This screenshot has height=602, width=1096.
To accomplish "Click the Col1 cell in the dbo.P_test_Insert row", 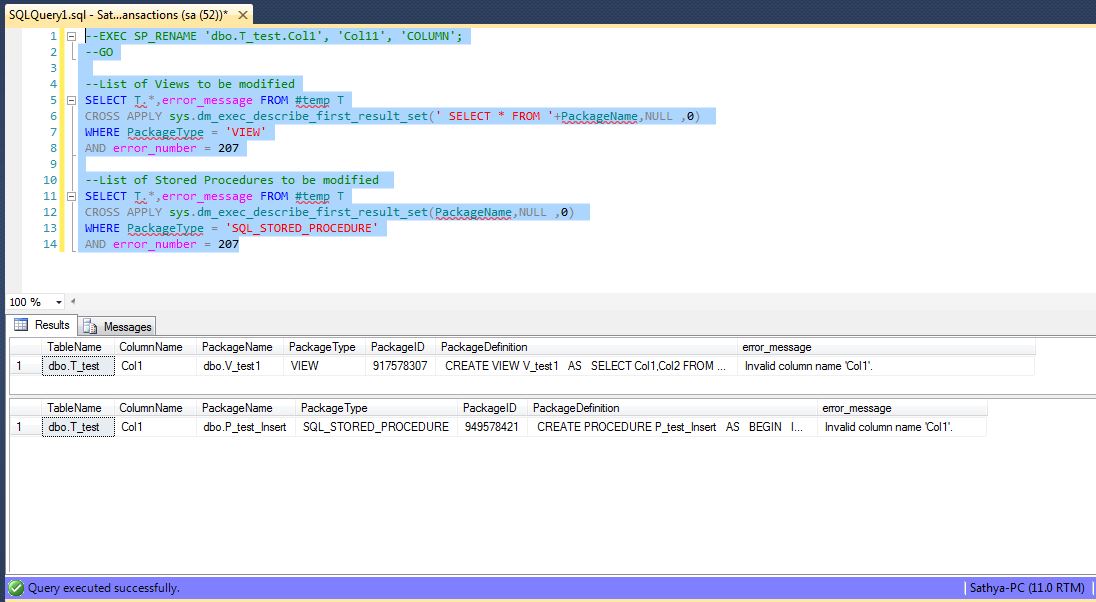I will [x=155, y=427].
